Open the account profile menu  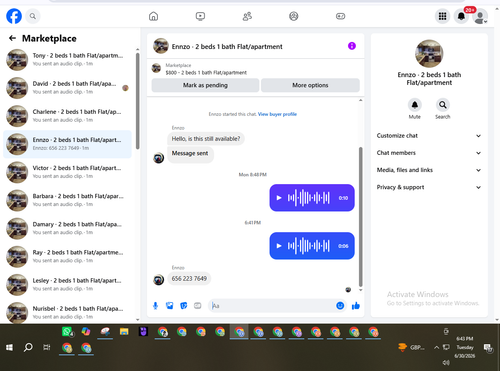point(480,17)
